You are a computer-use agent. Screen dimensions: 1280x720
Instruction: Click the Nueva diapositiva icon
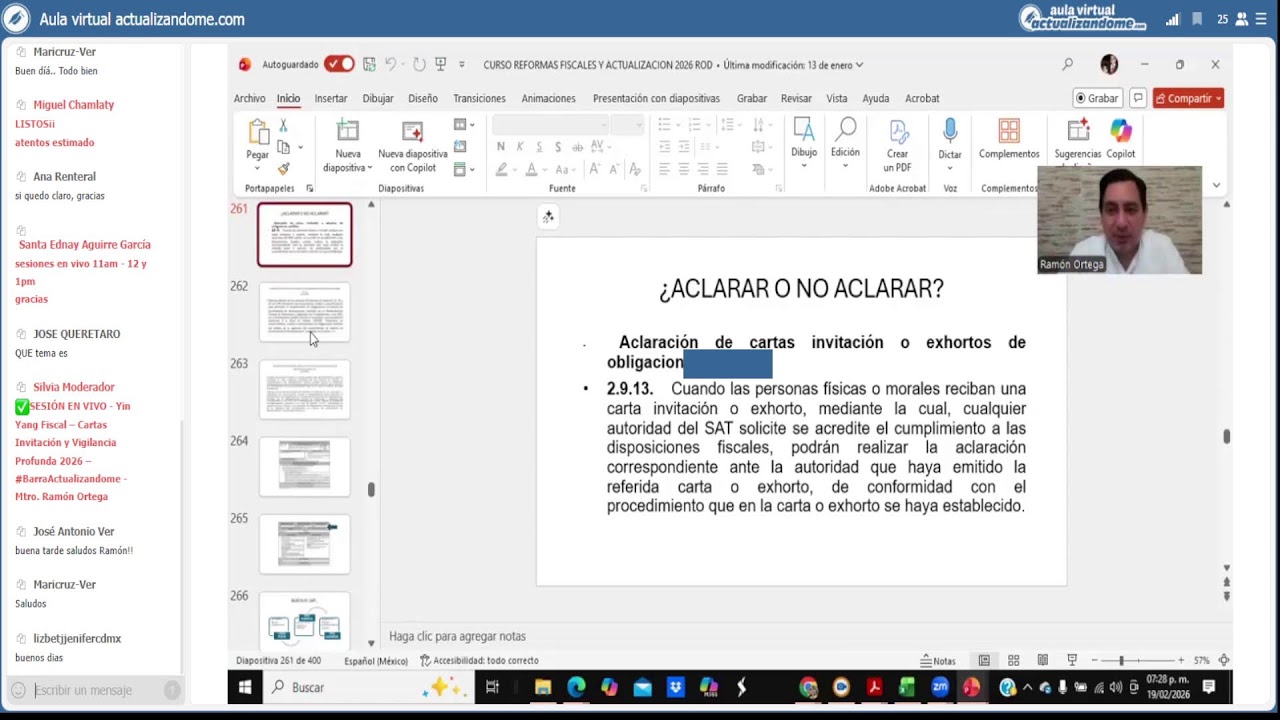[348, 131]
